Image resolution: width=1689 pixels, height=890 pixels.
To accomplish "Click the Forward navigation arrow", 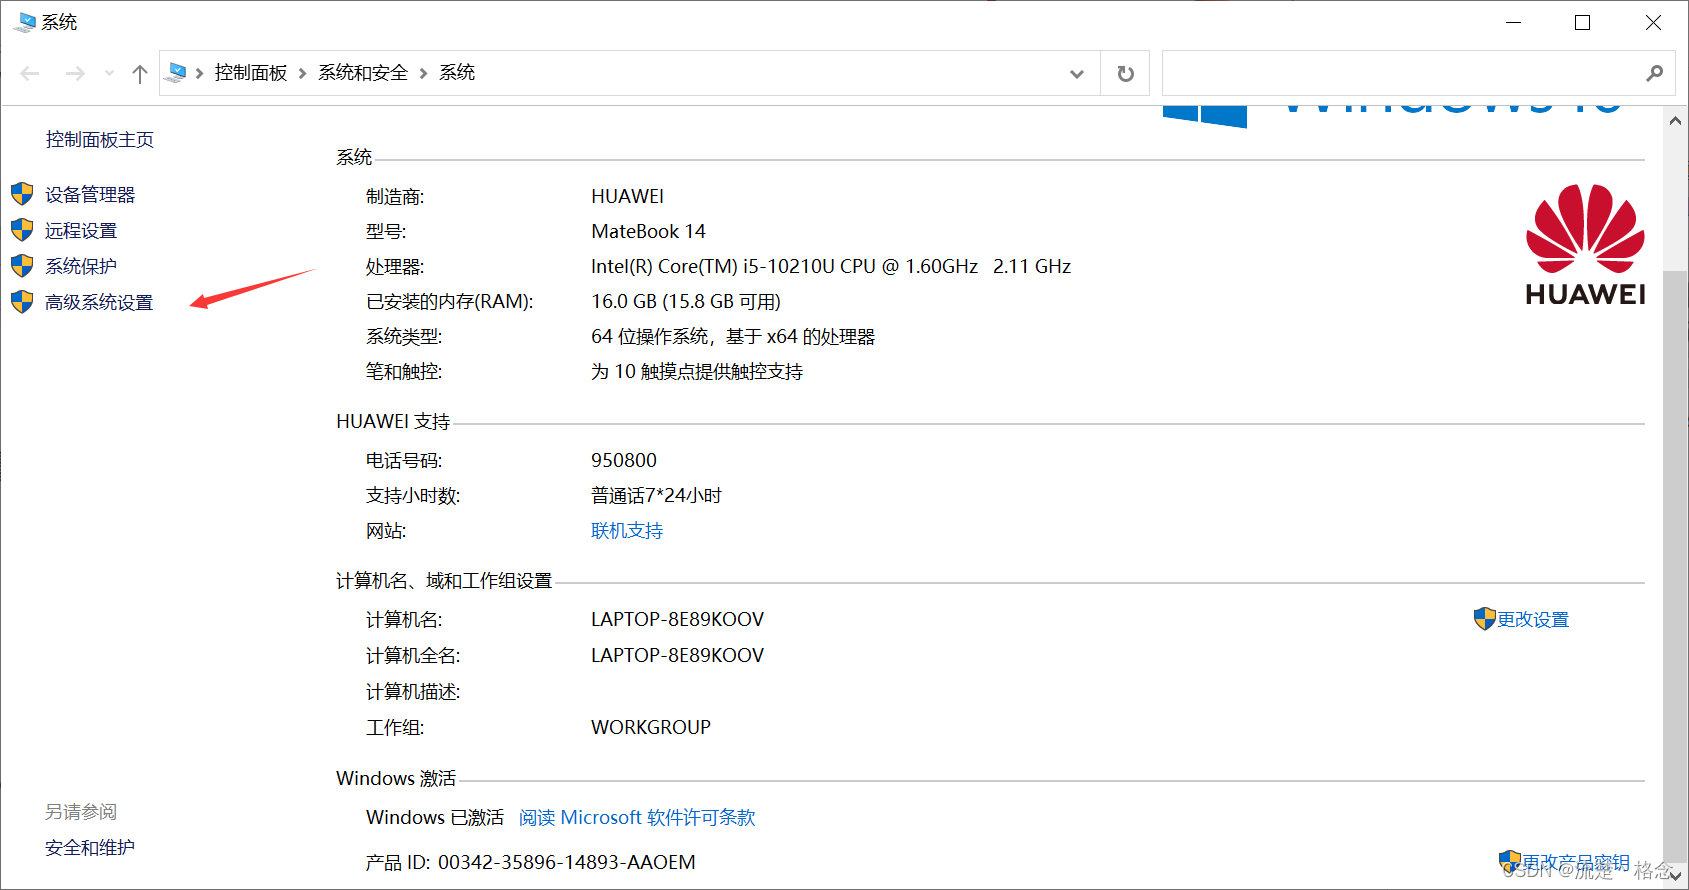I will pyautogui.click(x=75, y=73).
